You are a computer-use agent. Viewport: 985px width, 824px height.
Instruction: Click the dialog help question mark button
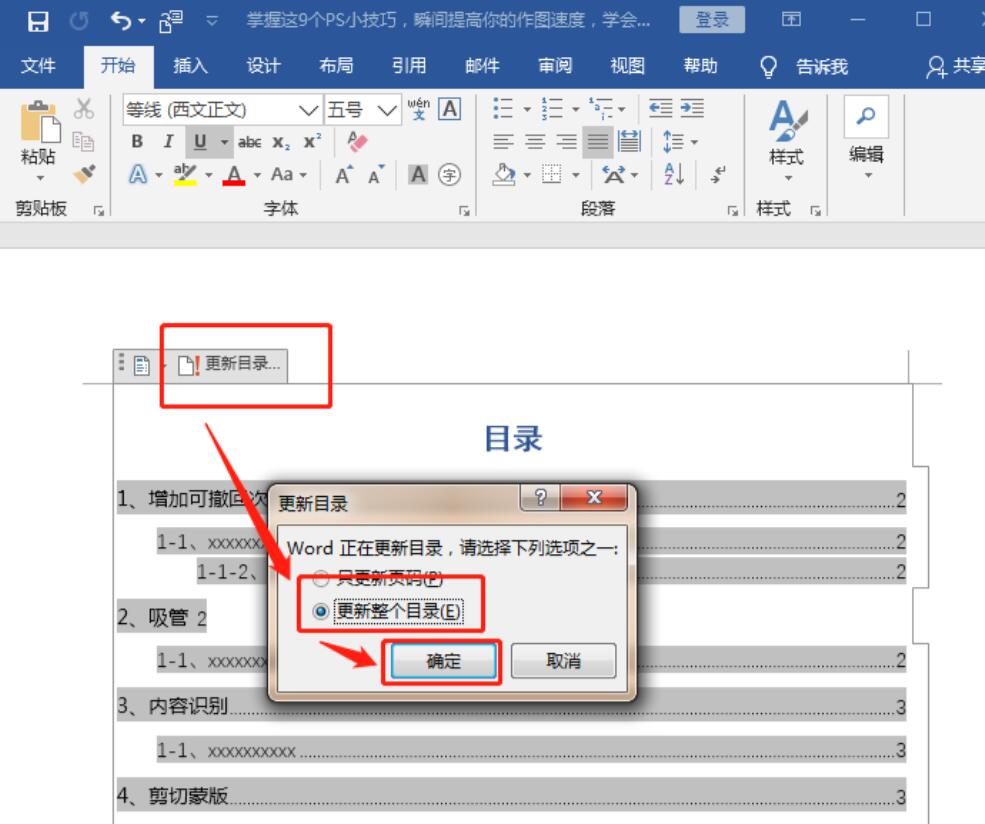coord(540,498)
